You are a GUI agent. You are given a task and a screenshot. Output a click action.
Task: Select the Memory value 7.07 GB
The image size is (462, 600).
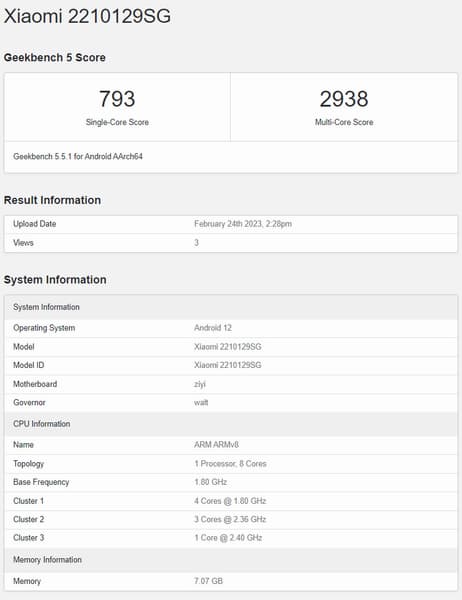[208, 581]
